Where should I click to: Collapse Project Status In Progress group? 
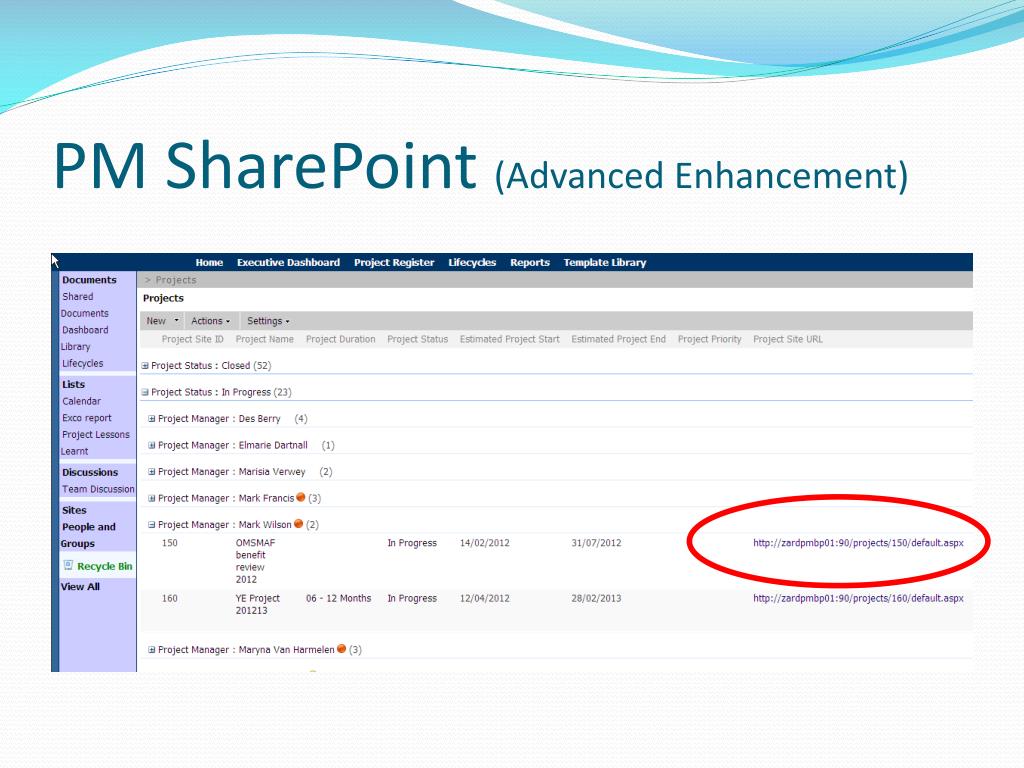[145, 392]
